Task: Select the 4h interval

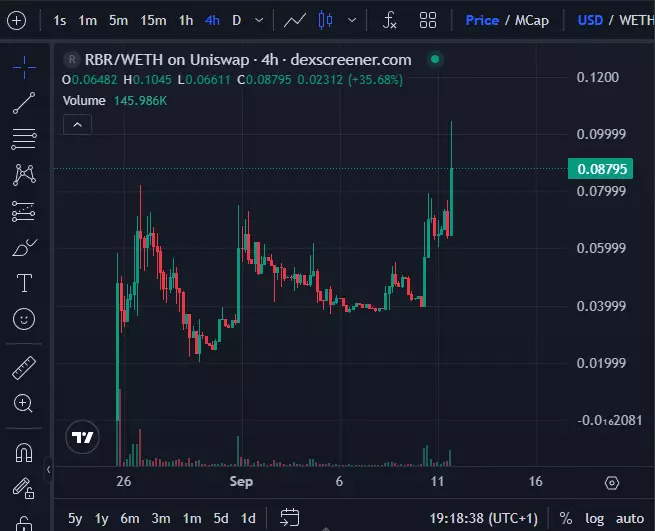Action: 212,20
